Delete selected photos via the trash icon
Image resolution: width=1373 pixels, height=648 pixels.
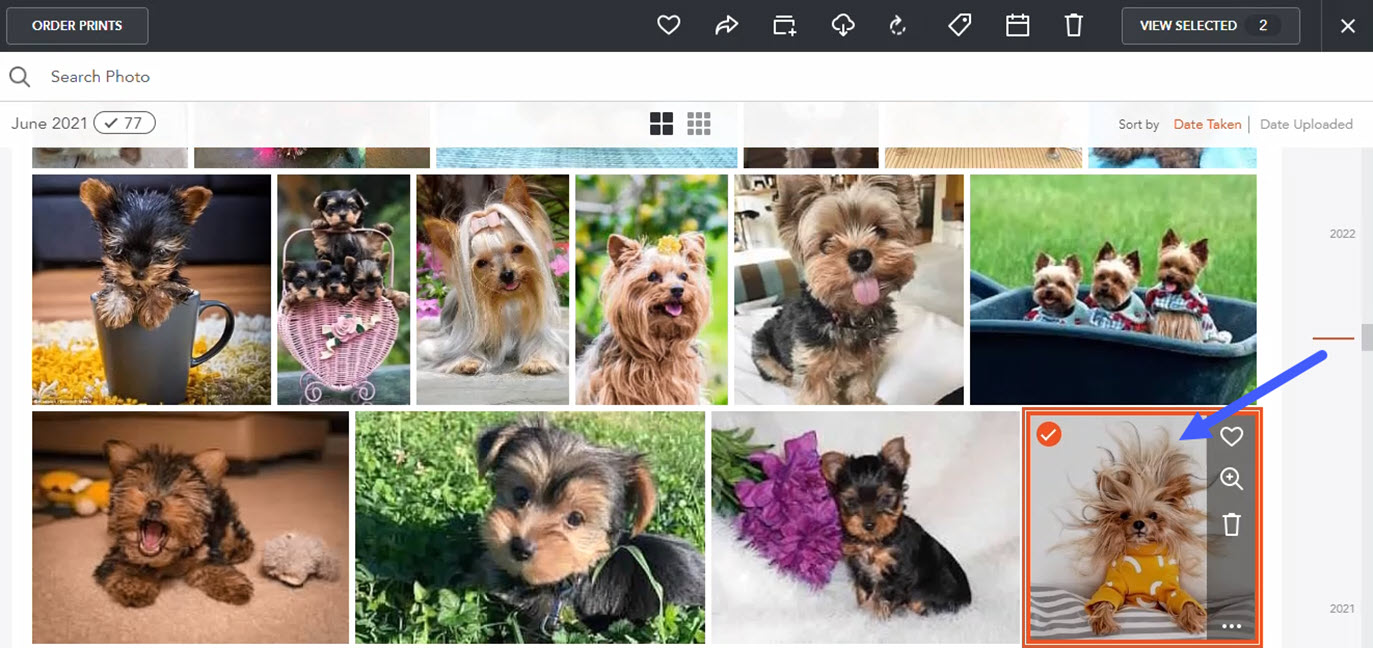tap(1074, 25)
